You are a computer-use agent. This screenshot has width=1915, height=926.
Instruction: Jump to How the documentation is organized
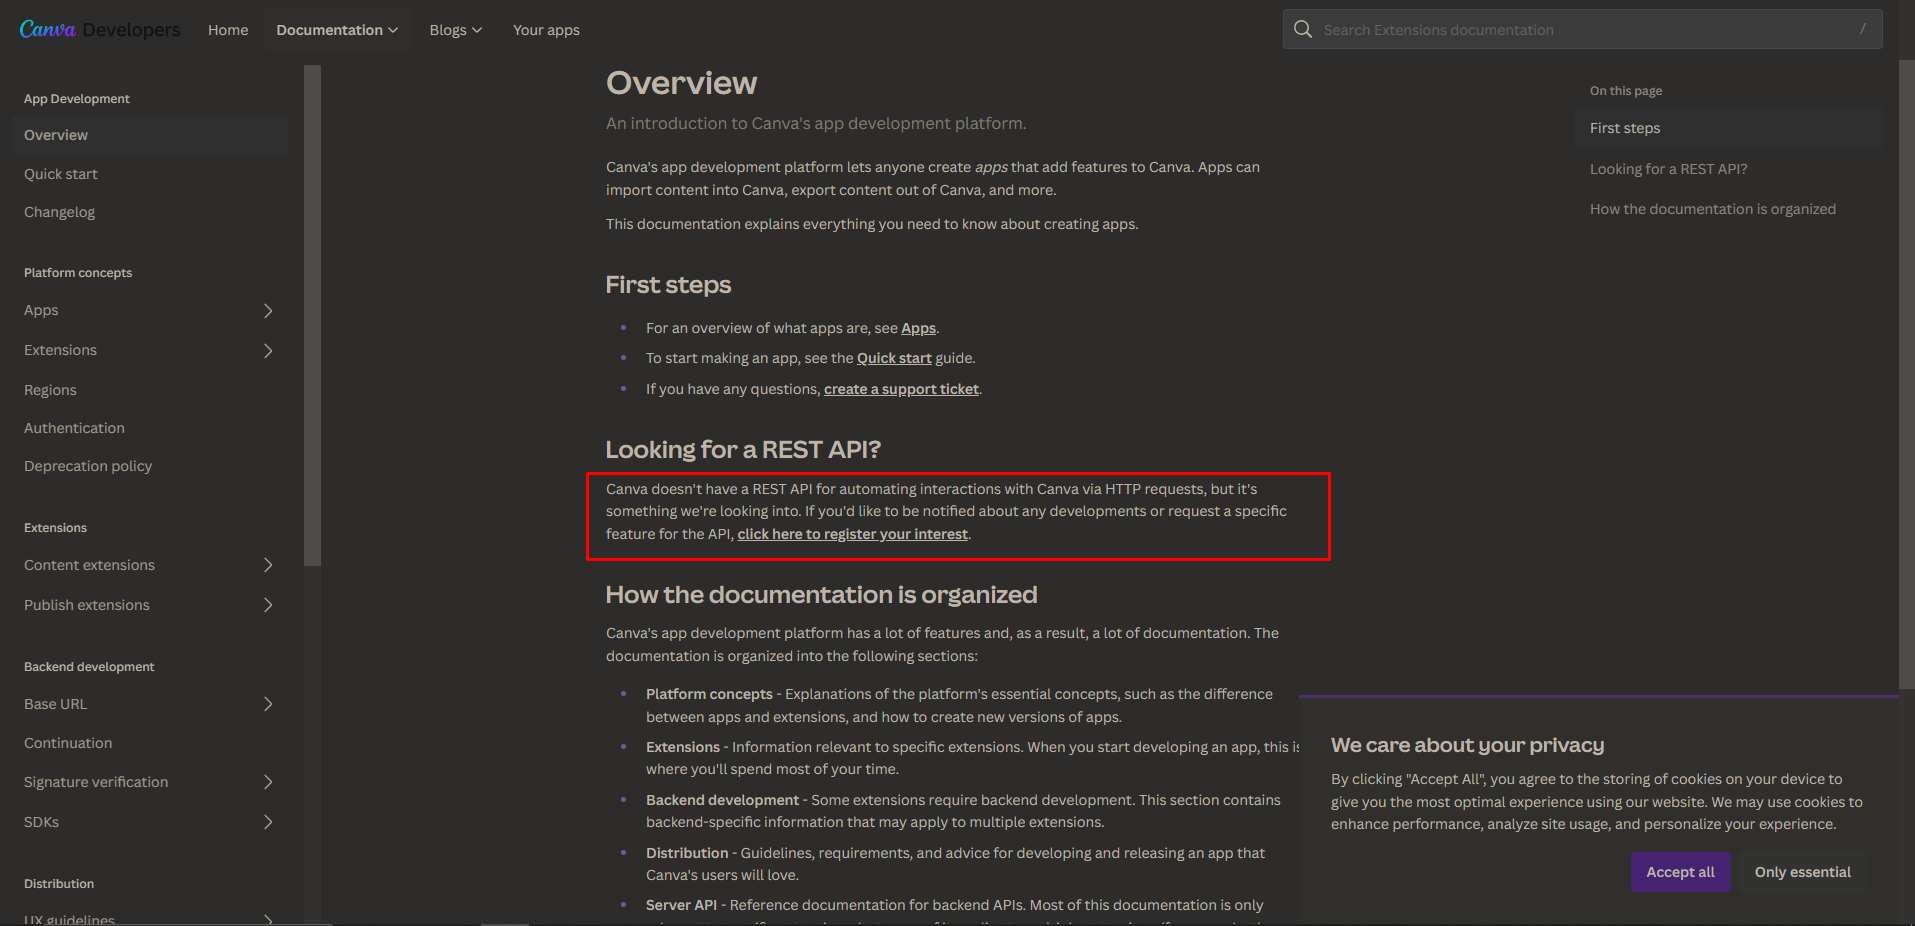1713,209
